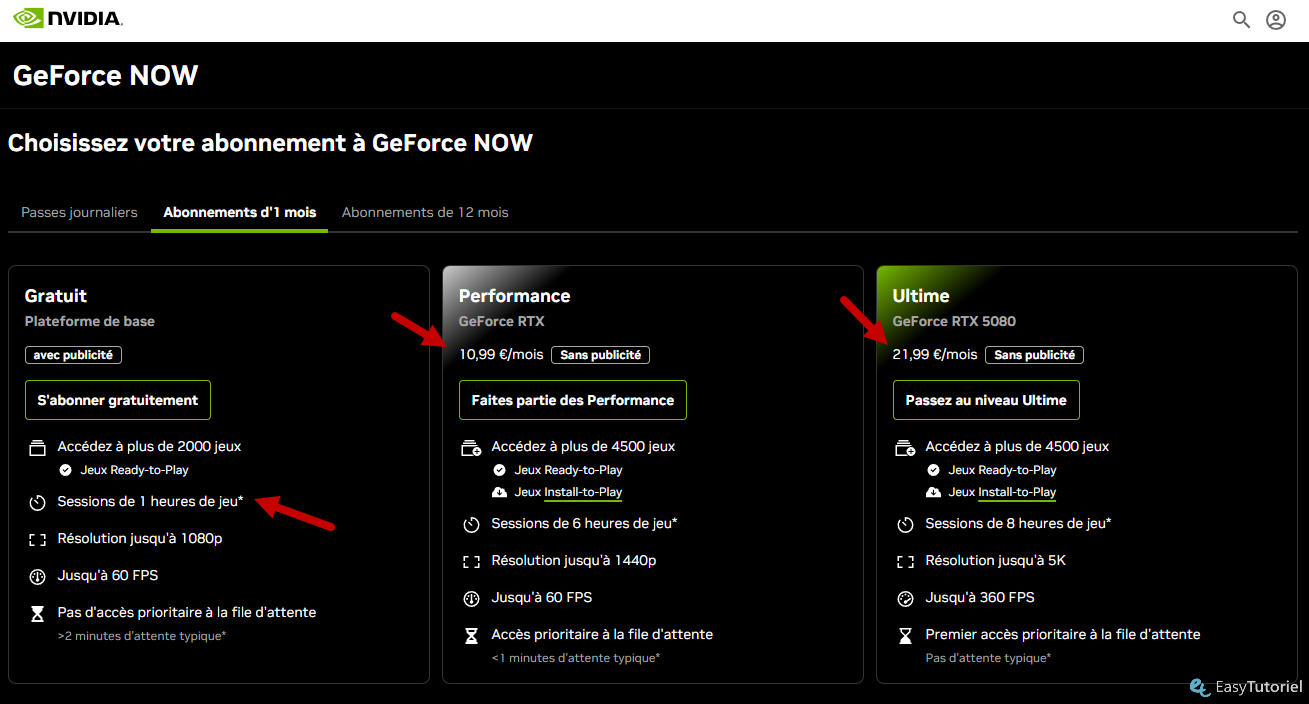The height and width of the screenshot is (704, 1309).
Task: Click the game library icon in Gratuit card
Action: [x=37, y=447]
